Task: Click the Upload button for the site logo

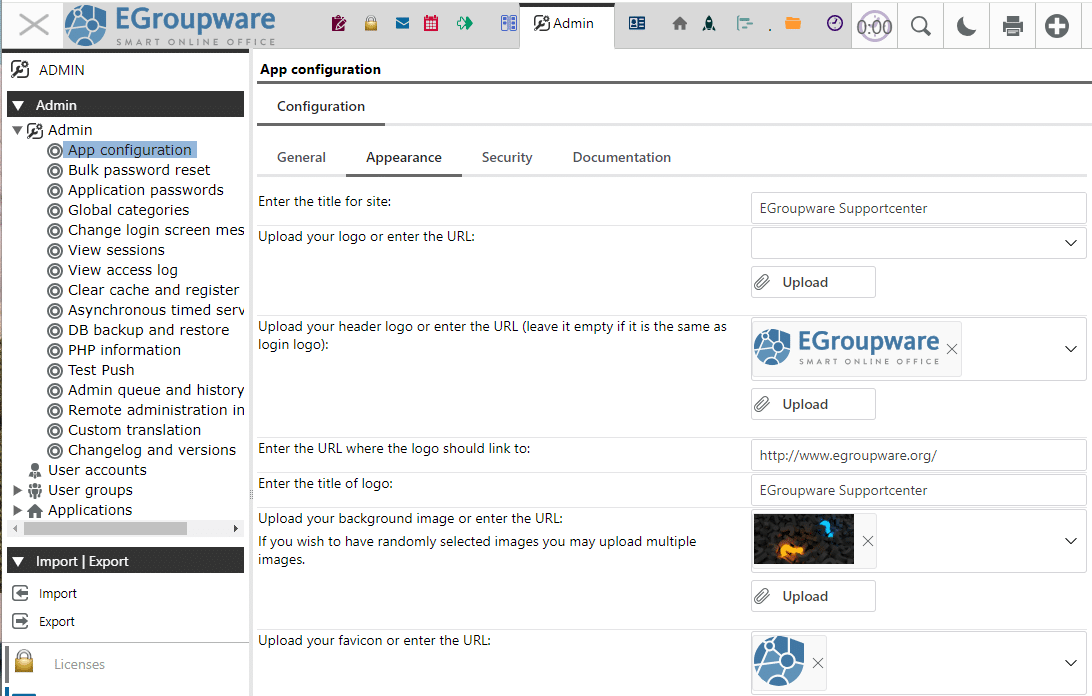Action: coord(813,282)
